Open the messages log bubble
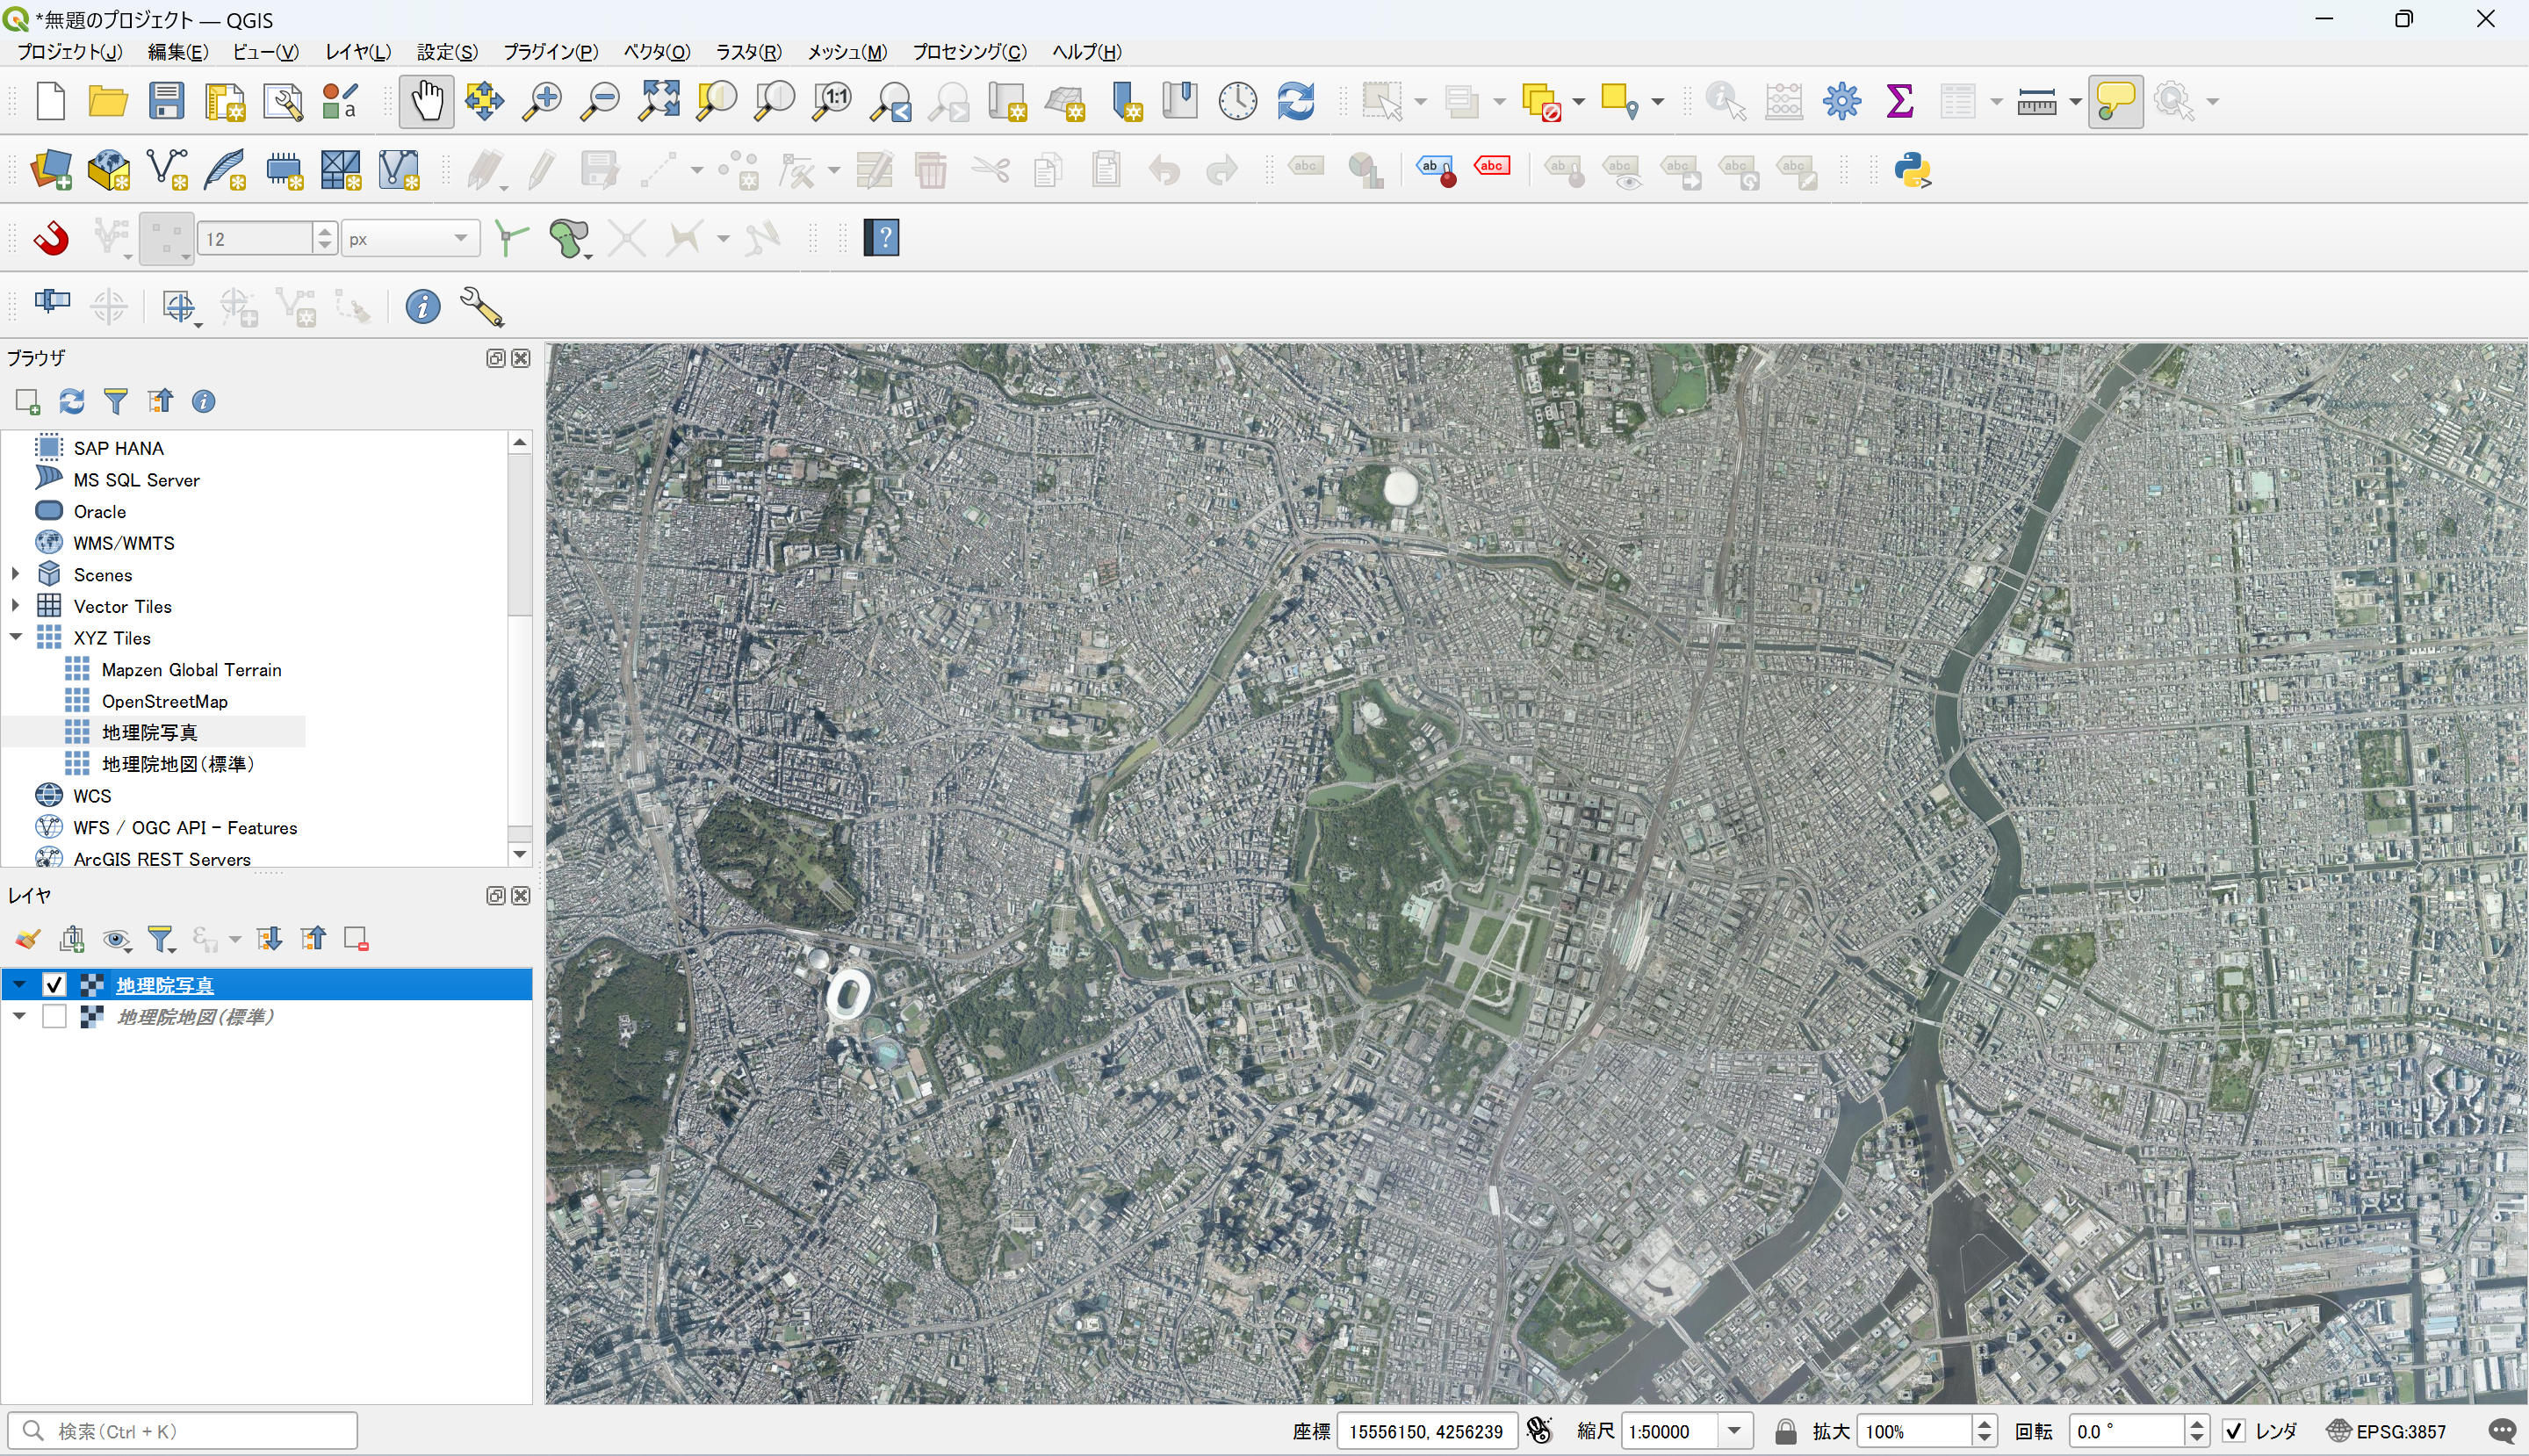This screenshot has width=2529, height=1456. click(2504, 1431)
